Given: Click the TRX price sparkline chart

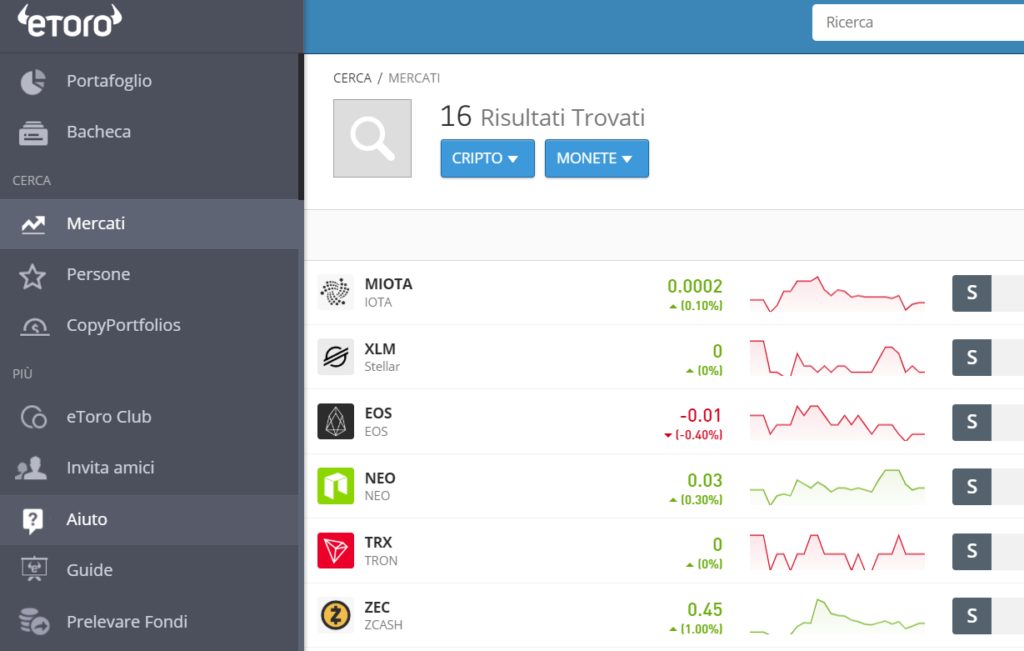Looking at the screenshot, I should click(x=837, y=552).
